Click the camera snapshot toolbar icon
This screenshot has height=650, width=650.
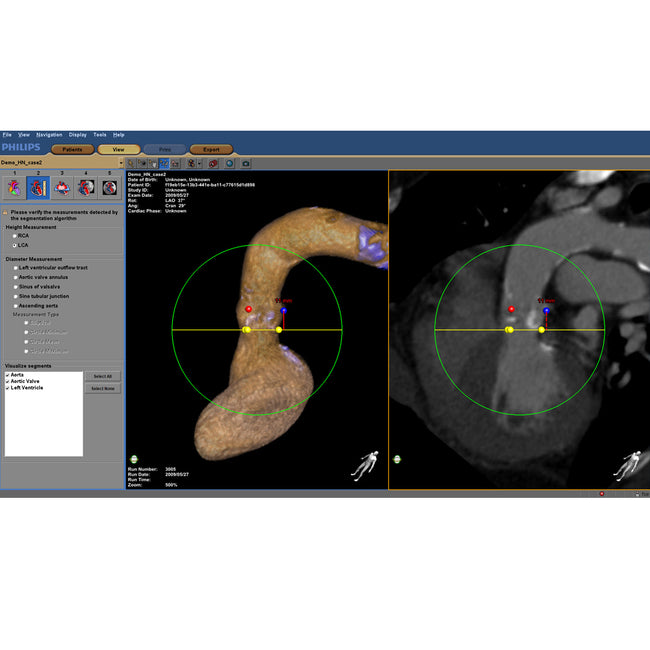(x=246, y=162)
